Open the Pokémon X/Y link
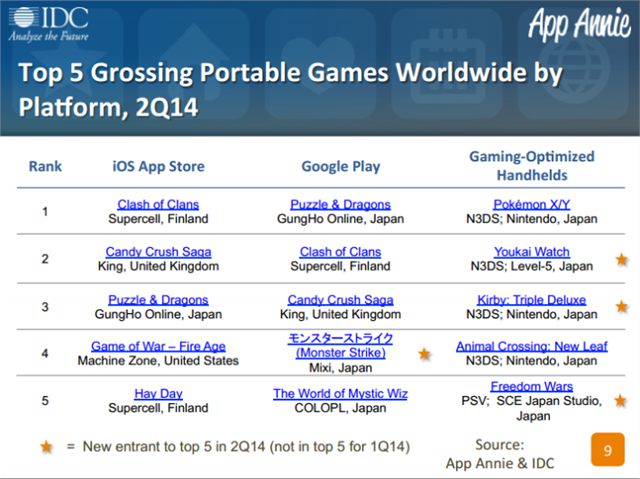Image resolution: width=640 pixels, height=479 pixels. click(x=531, y=204)
